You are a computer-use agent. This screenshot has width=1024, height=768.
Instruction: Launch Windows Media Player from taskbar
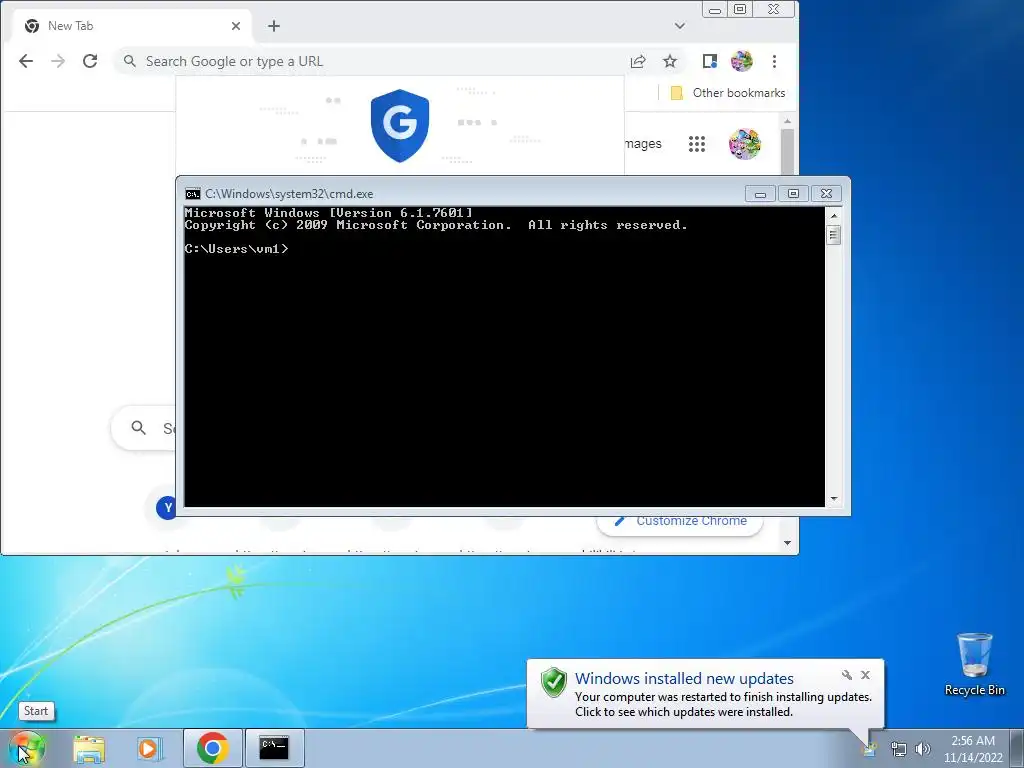coord(149,748)
